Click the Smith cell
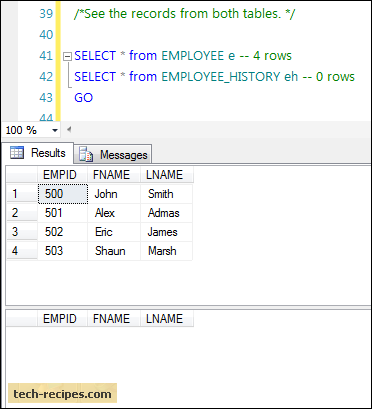 166,194
